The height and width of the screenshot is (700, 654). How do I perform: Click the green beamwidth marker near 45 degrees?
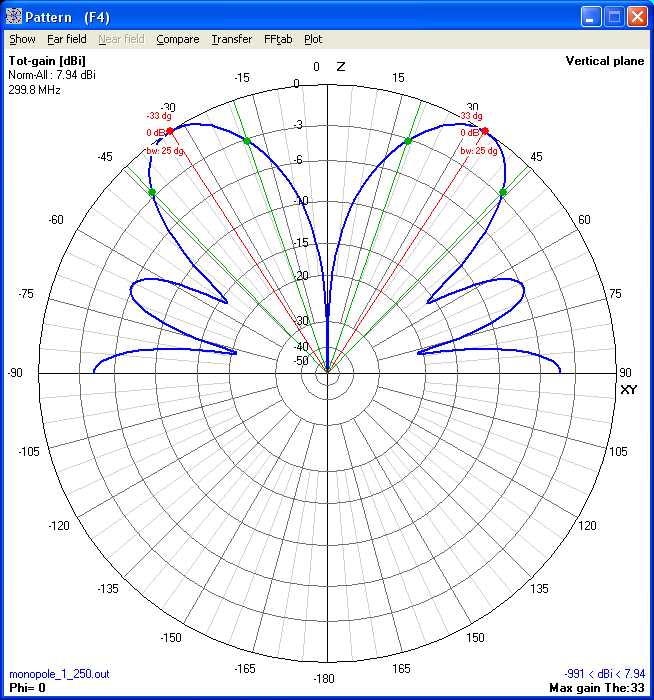click(503, 192)
